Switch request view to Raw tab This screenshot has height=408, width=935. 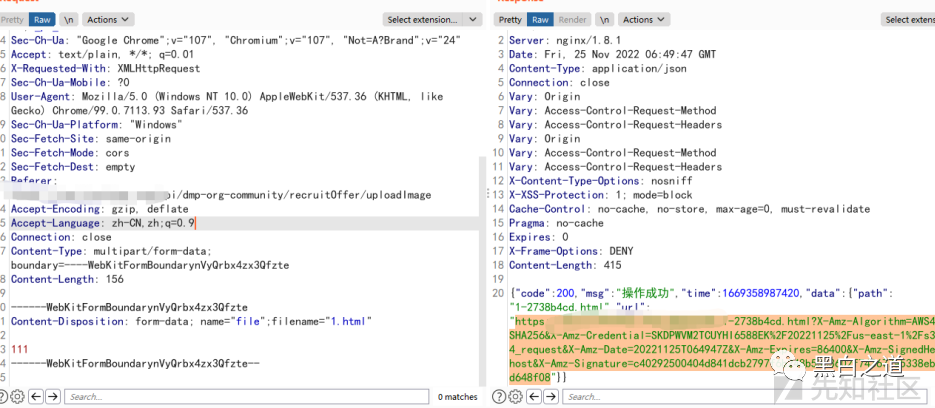click(42, 19)
